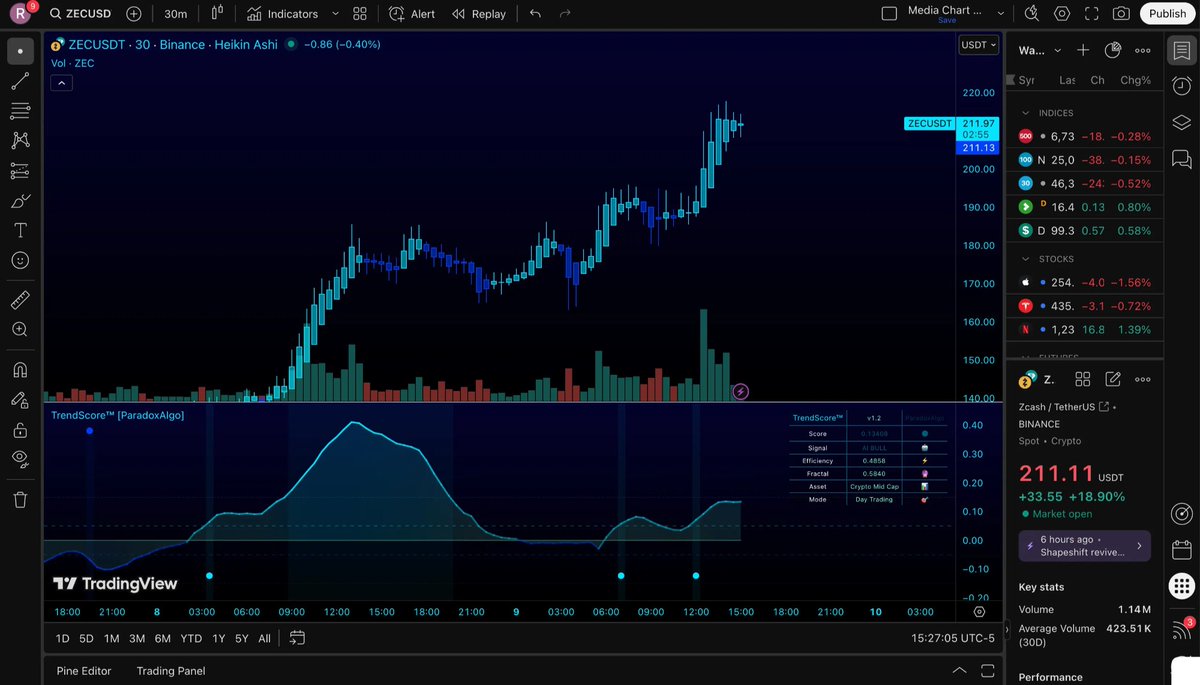Toggle stay in drawing mode
The width and height of the screenshot is (1200, 685).
click(20, 400)
